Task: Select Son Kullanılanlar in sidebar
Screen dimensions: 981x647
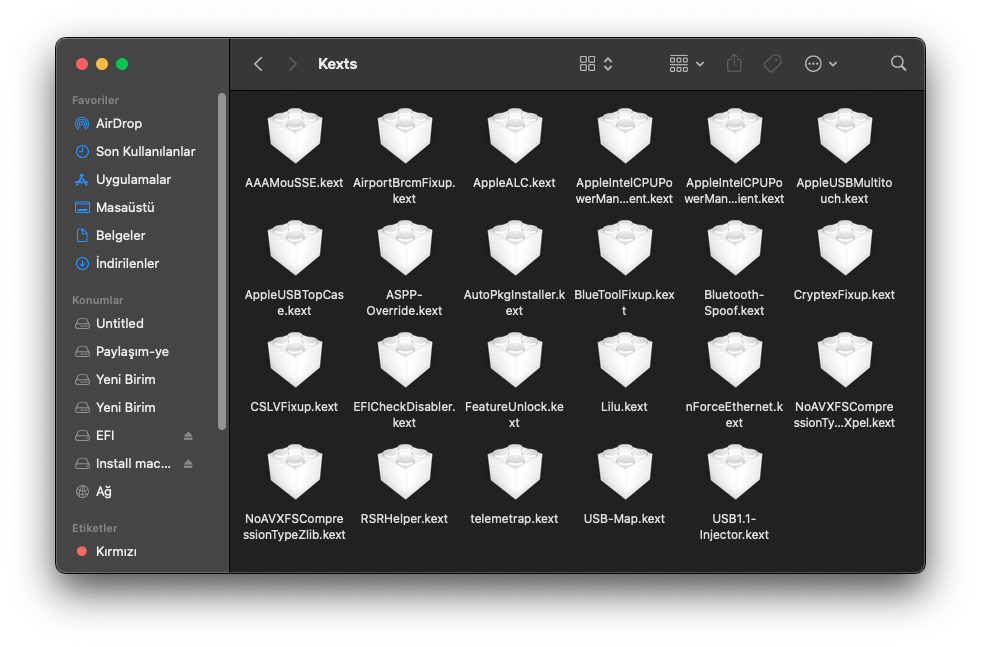Action: [135, 151]
